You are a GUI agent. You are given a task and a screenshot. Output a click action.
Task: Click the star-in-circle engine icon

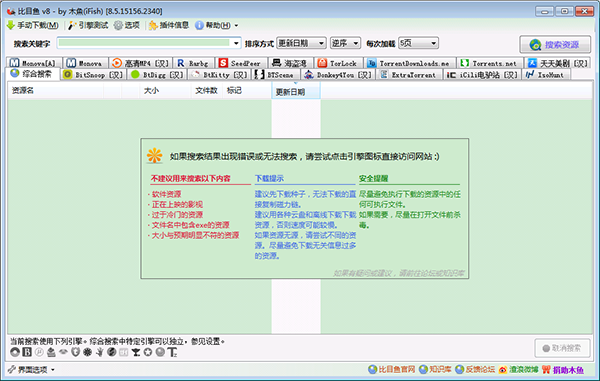148,352
